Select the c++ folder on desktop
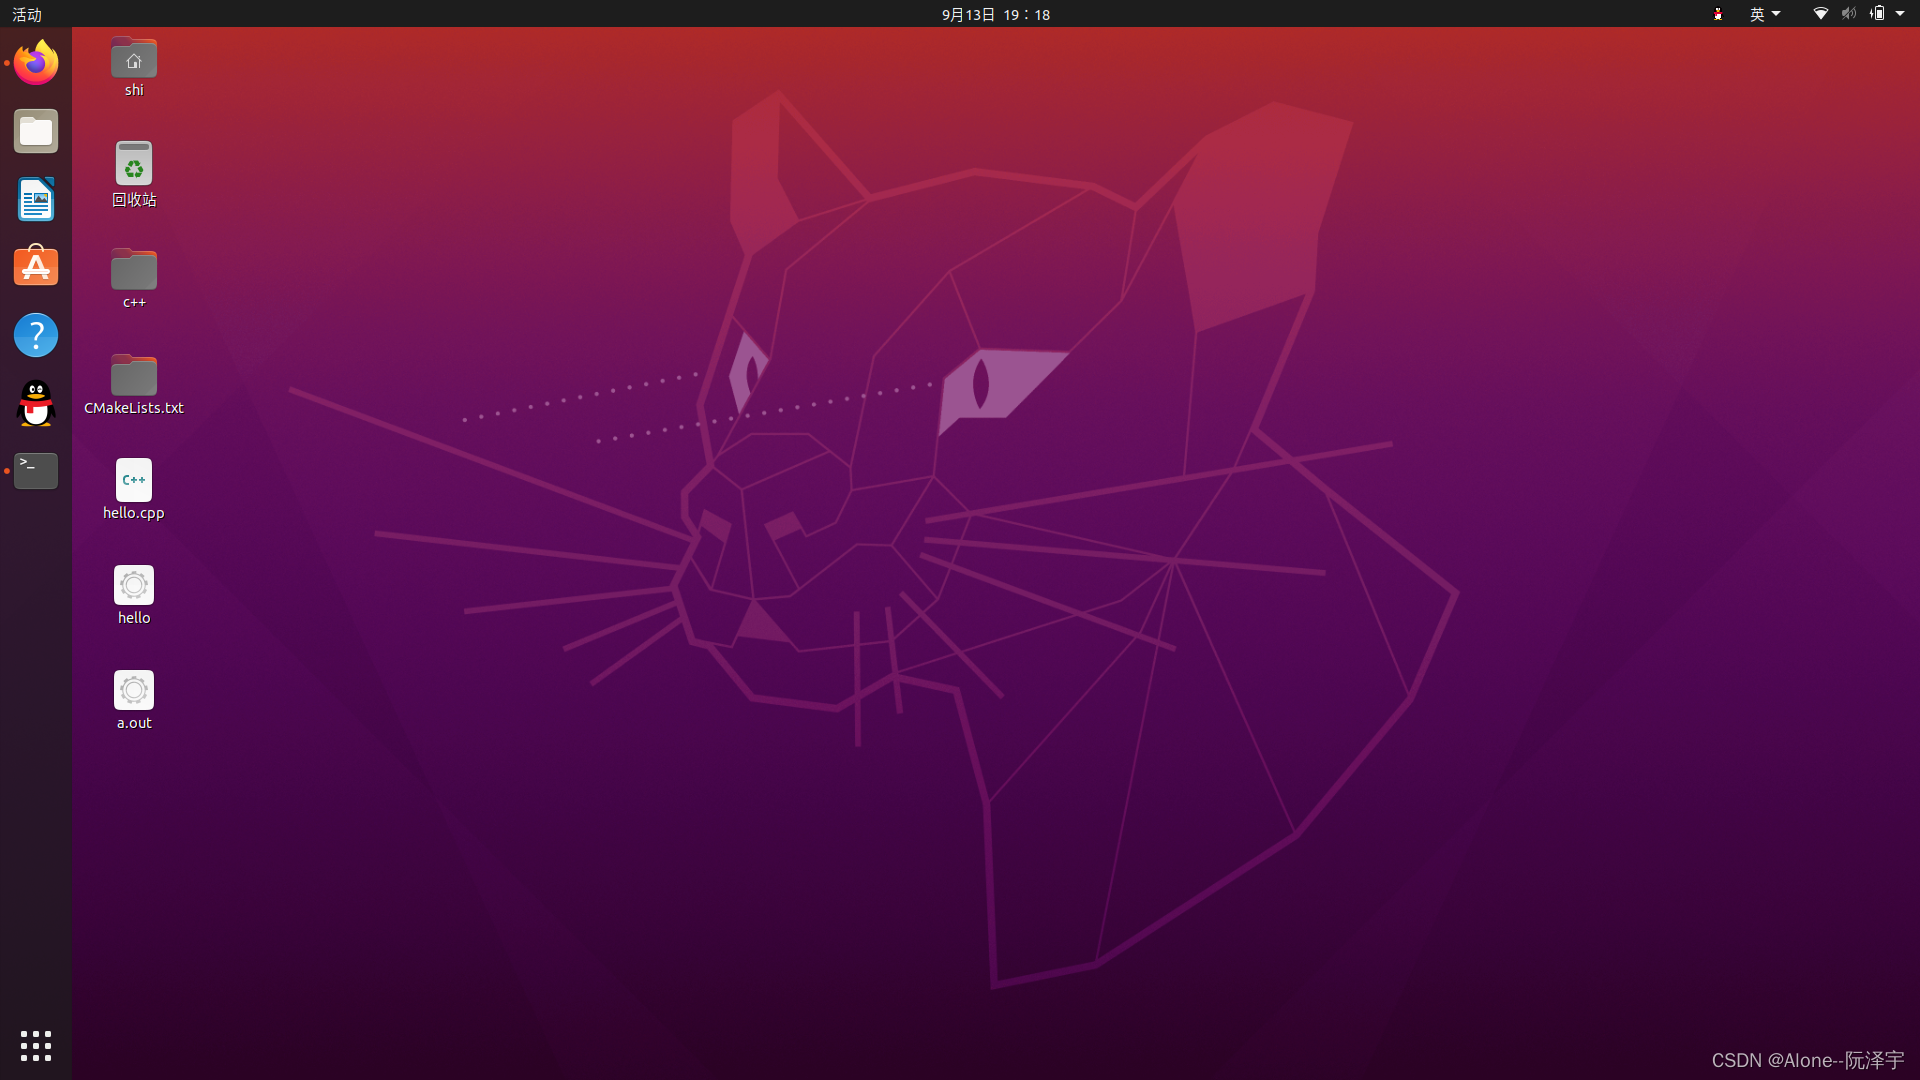This screenshot has height=1080, width=1920. pyautogui.click(x=134, y=271)
